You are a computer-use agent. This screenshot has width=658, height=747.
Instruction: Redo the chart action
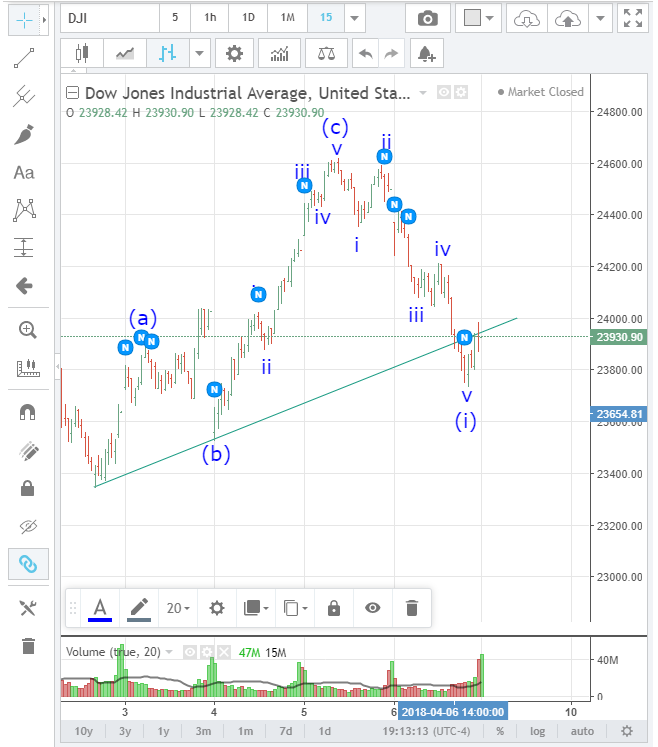[391, 53]
